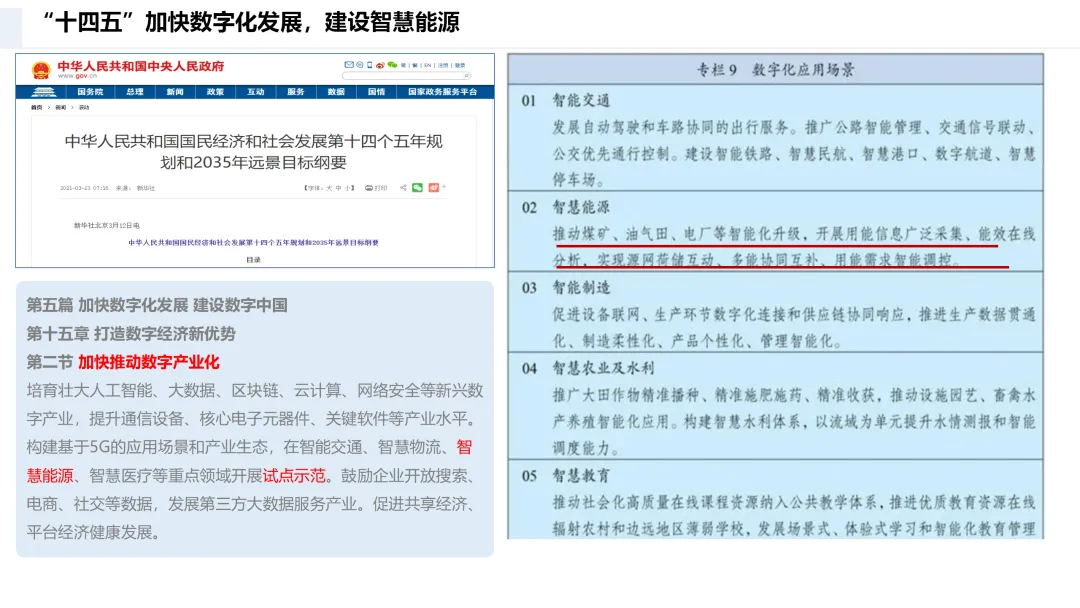Click the mobile phone icon in the header
The image size is (1080, 608).
pos(370,65)
